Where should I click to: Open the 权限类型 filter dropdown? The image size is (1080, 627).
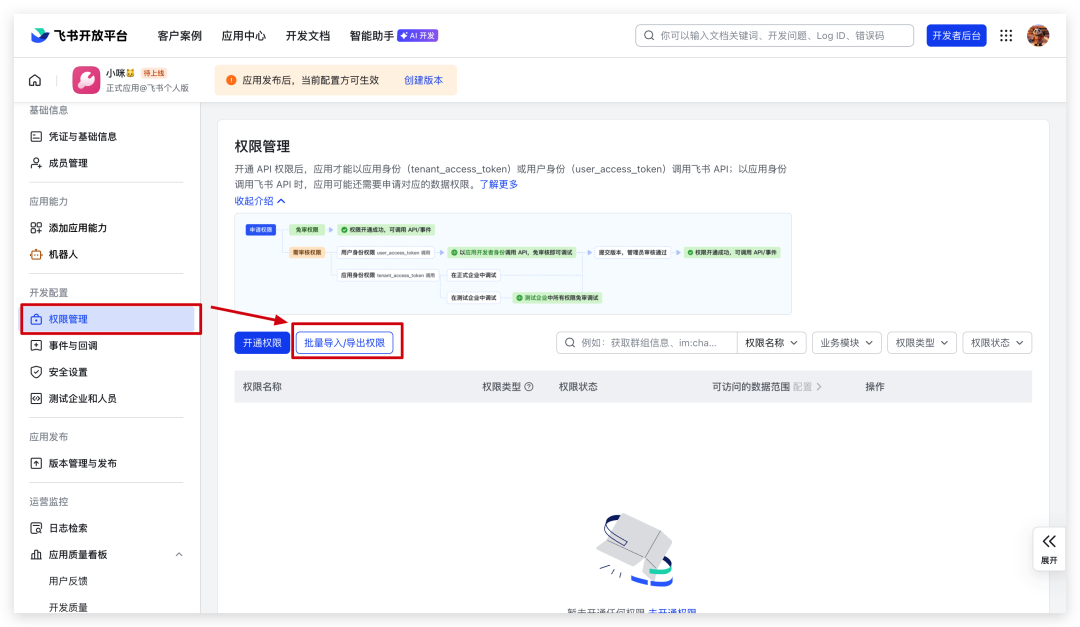point(921,343)
